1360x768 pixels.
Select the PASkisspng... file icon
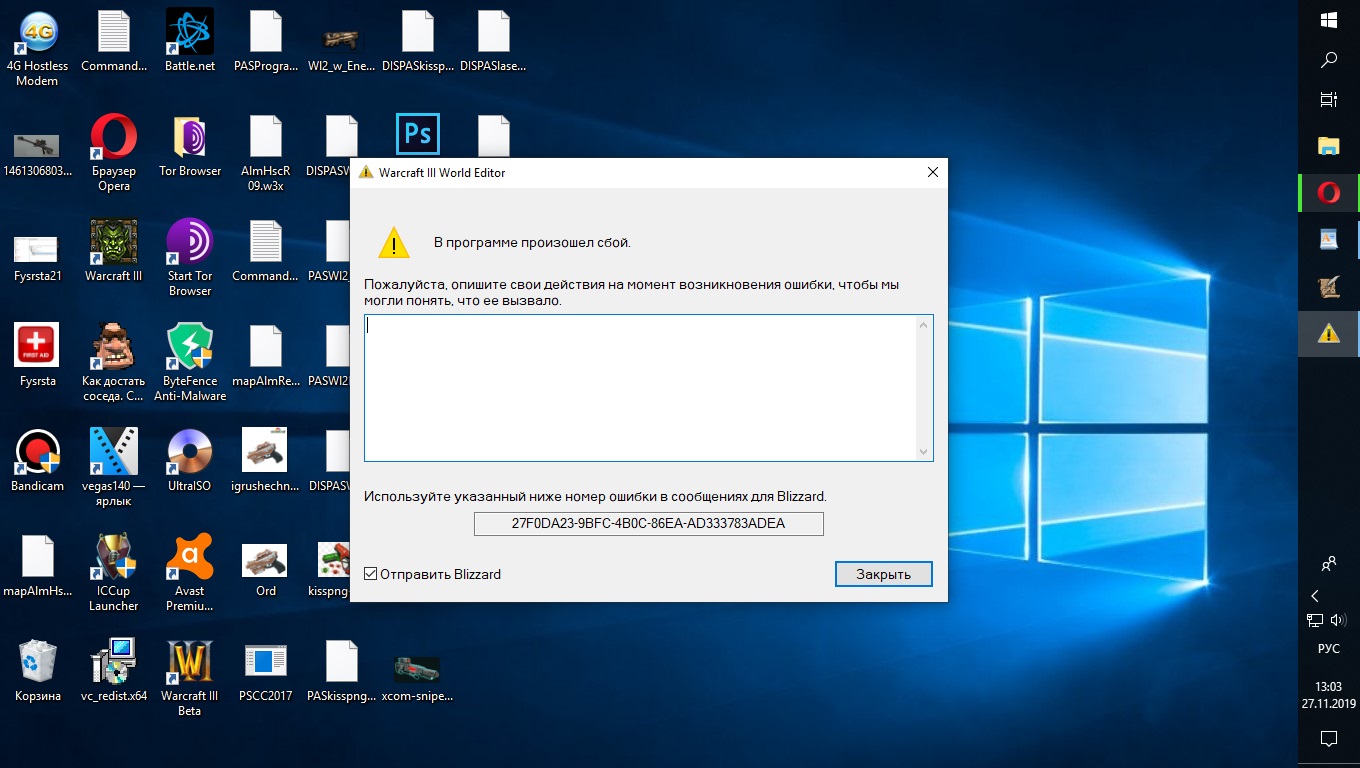(x=341, y=672)
